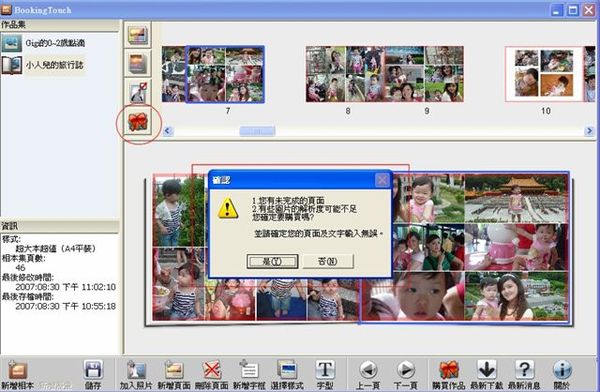This screenshot has width=600, height=392.
Task: Minimize the BookingTouch window
Action: (557, 10)
